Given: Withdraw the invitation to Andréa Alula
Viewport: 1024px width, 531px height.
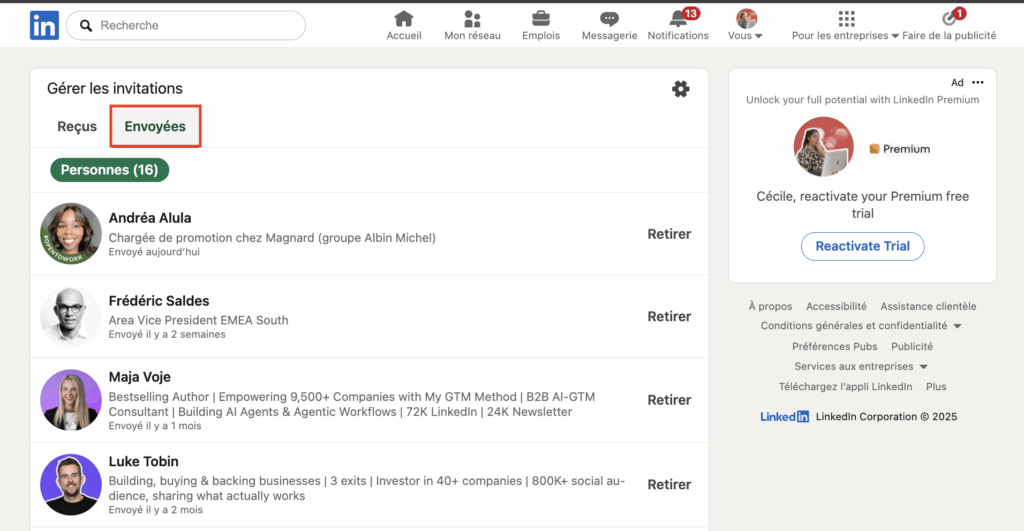Looking at the screenshot, I should click(x=669, y=234).
